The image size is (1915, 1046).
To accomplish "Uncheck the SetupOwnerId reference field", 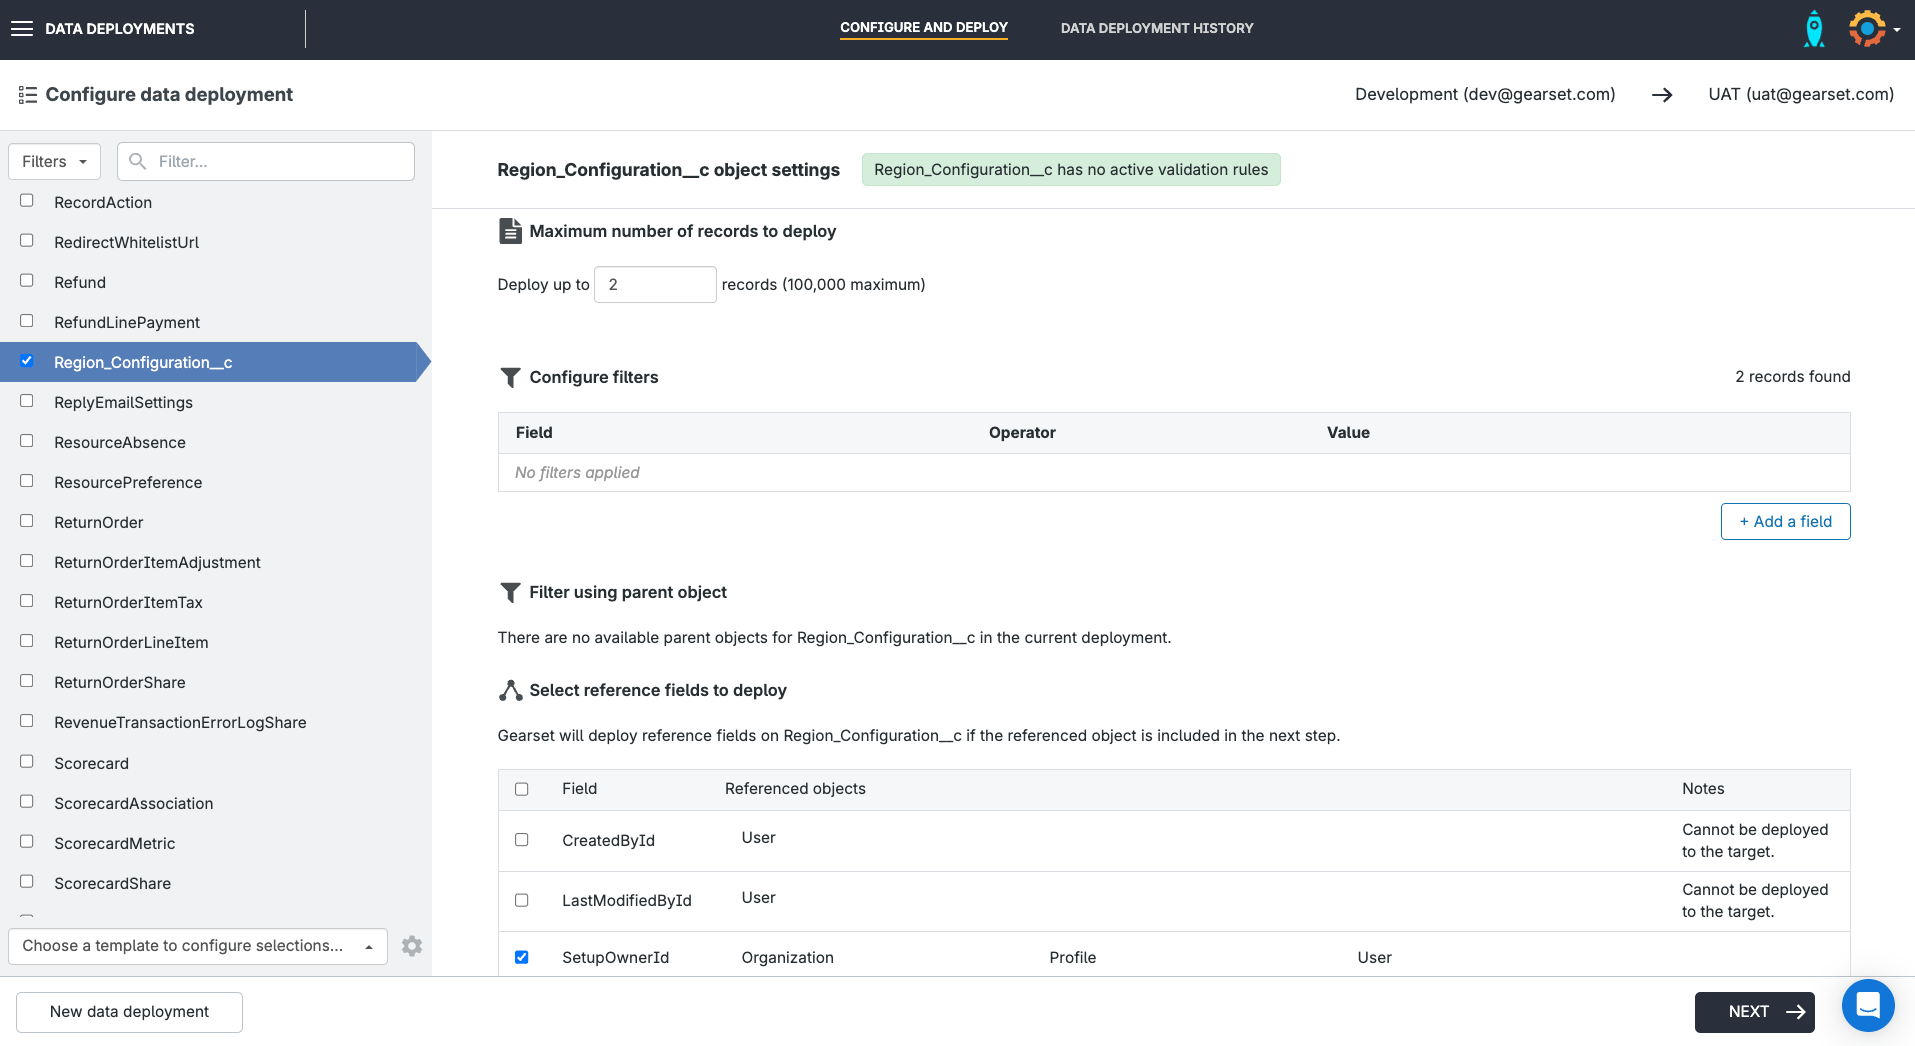I will [522, 957].
